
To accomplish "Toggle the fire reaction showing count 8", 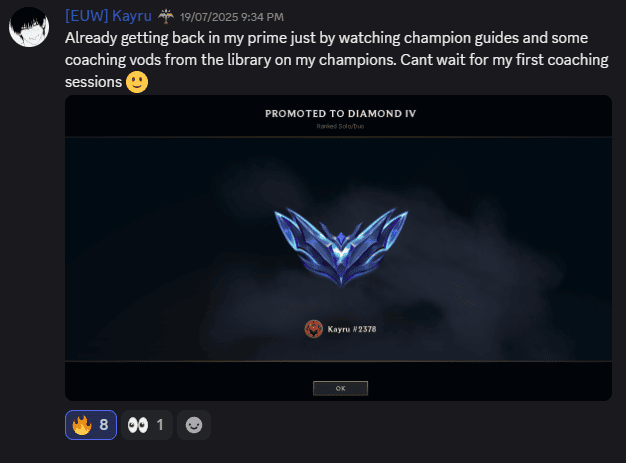I will 91,425.
